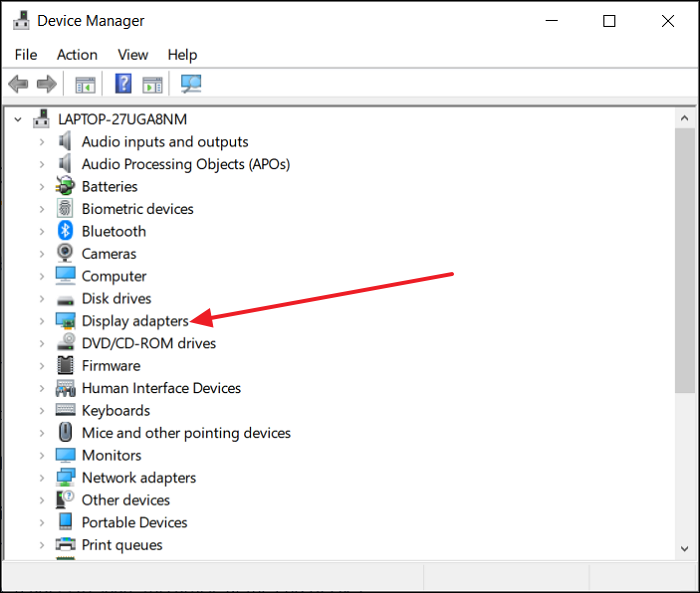
Task: Select Mice and other pointing devices
Action: click(186, 433)
